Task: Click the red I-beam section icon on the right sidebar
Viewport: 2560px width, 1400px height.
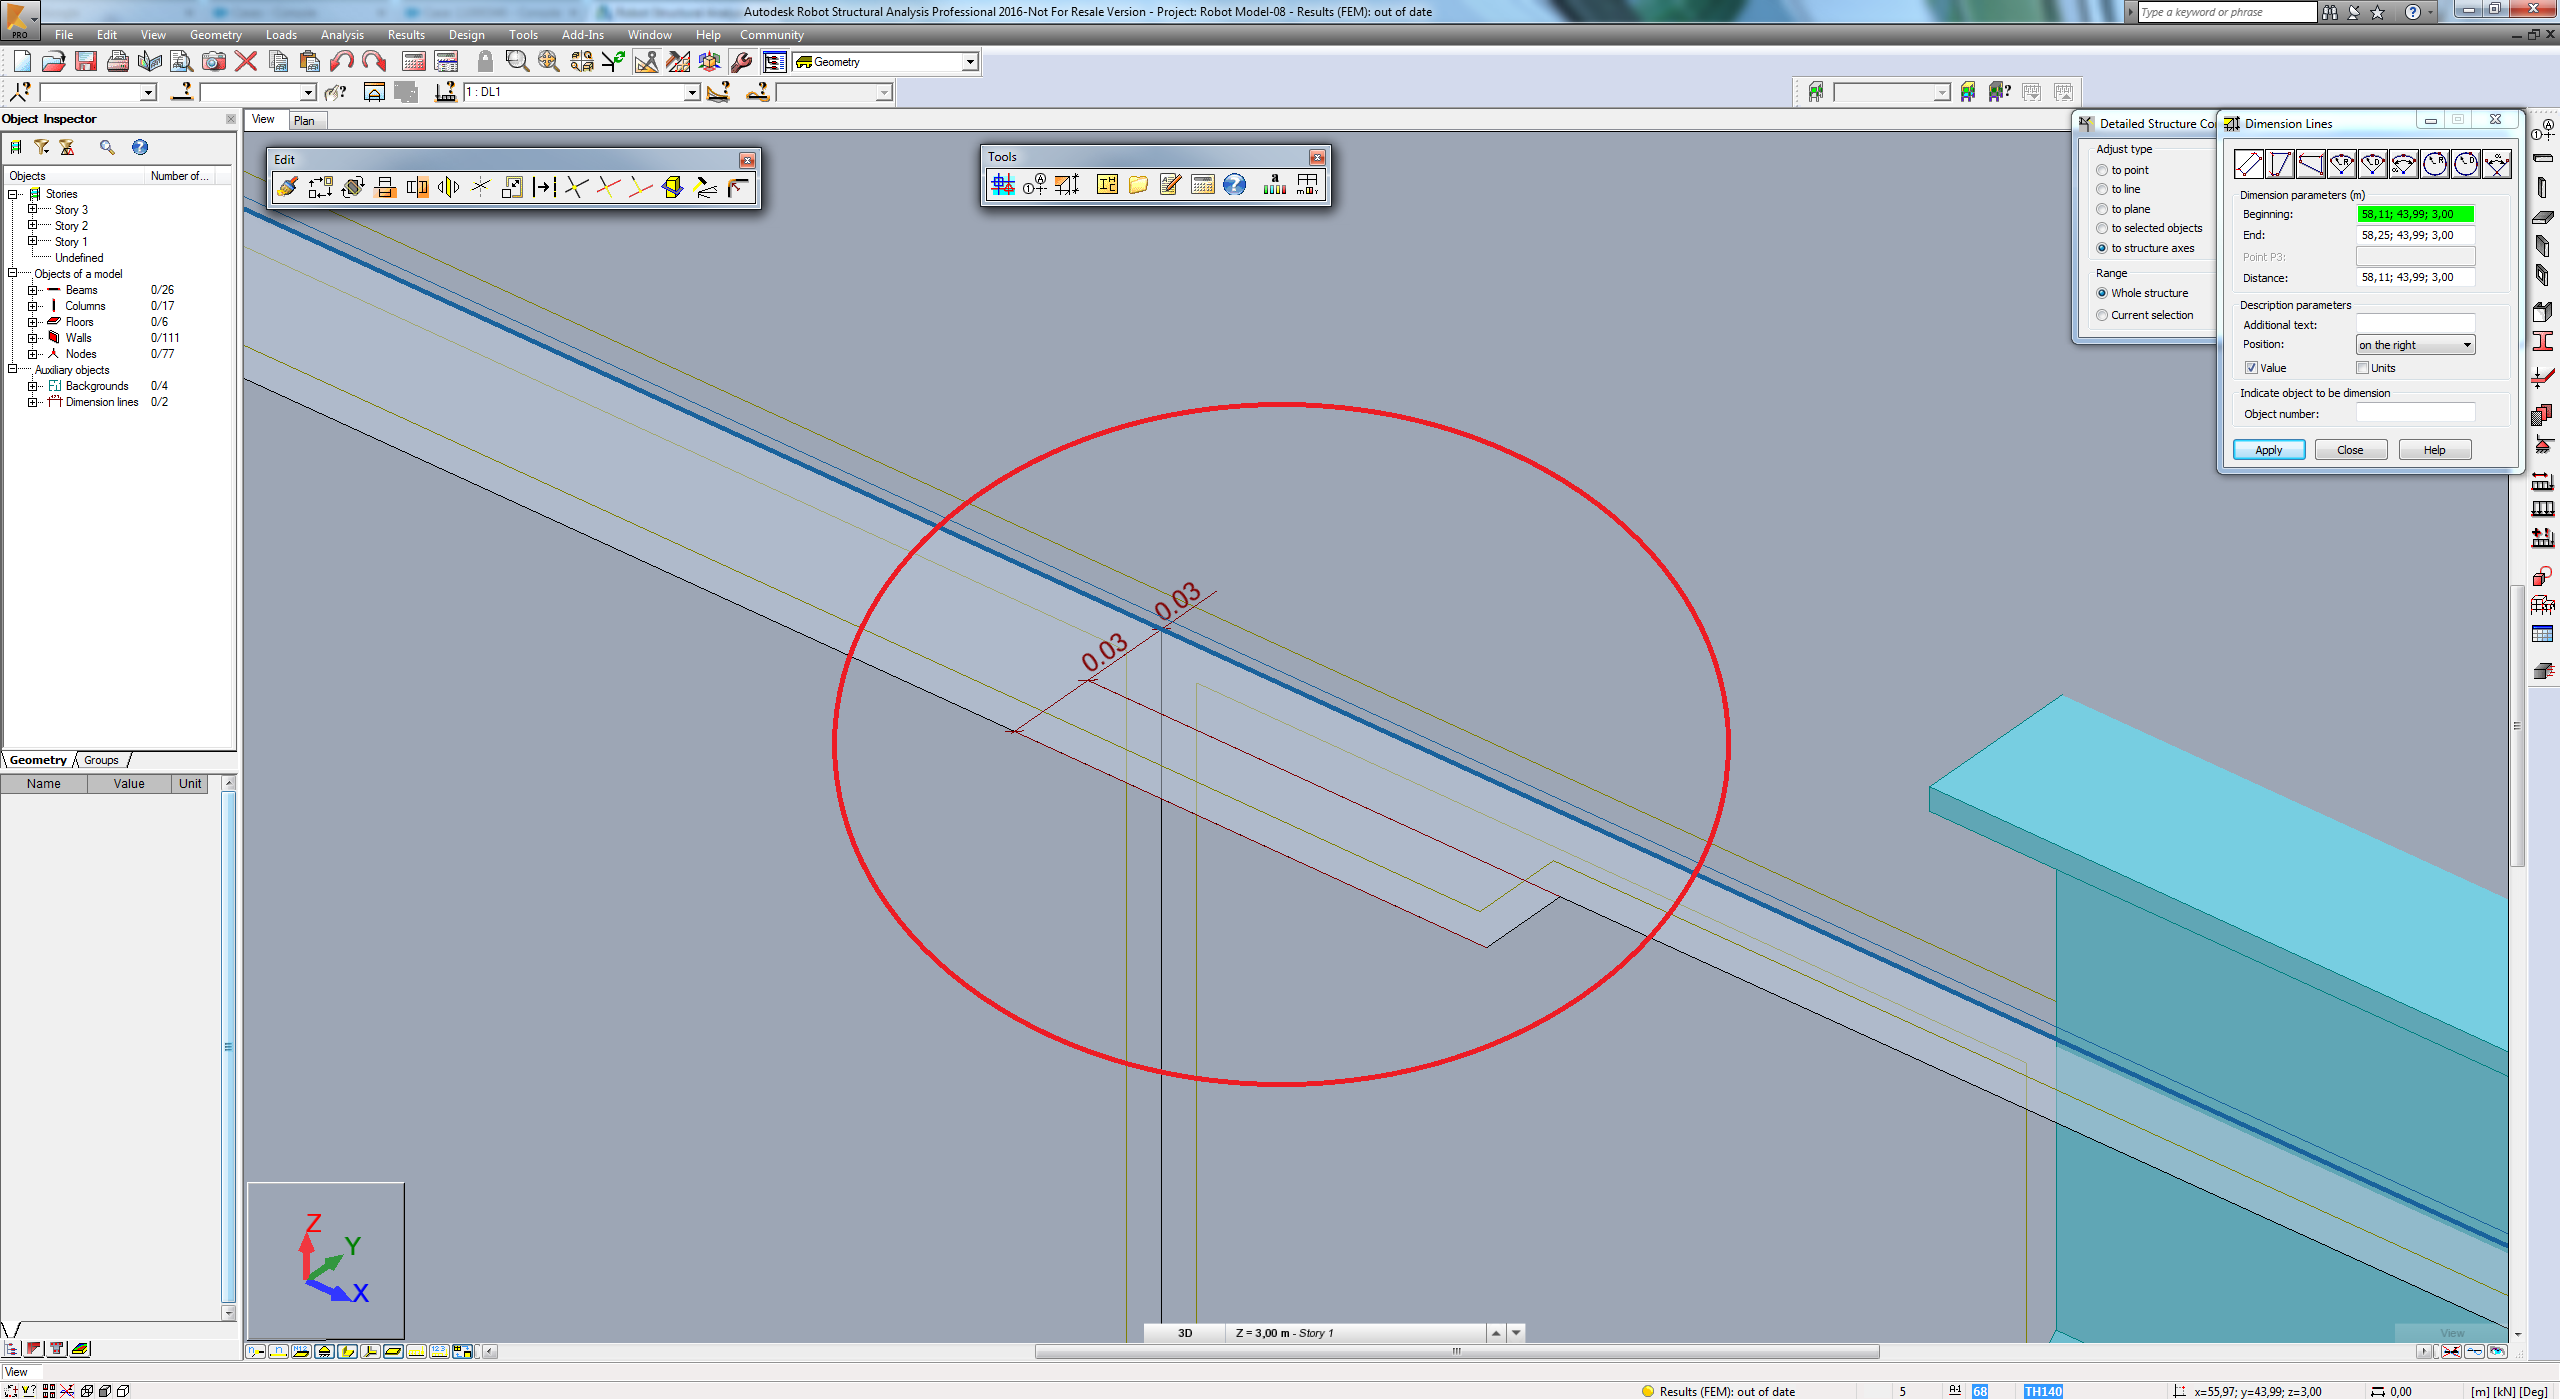Action: click(2545, 342)
